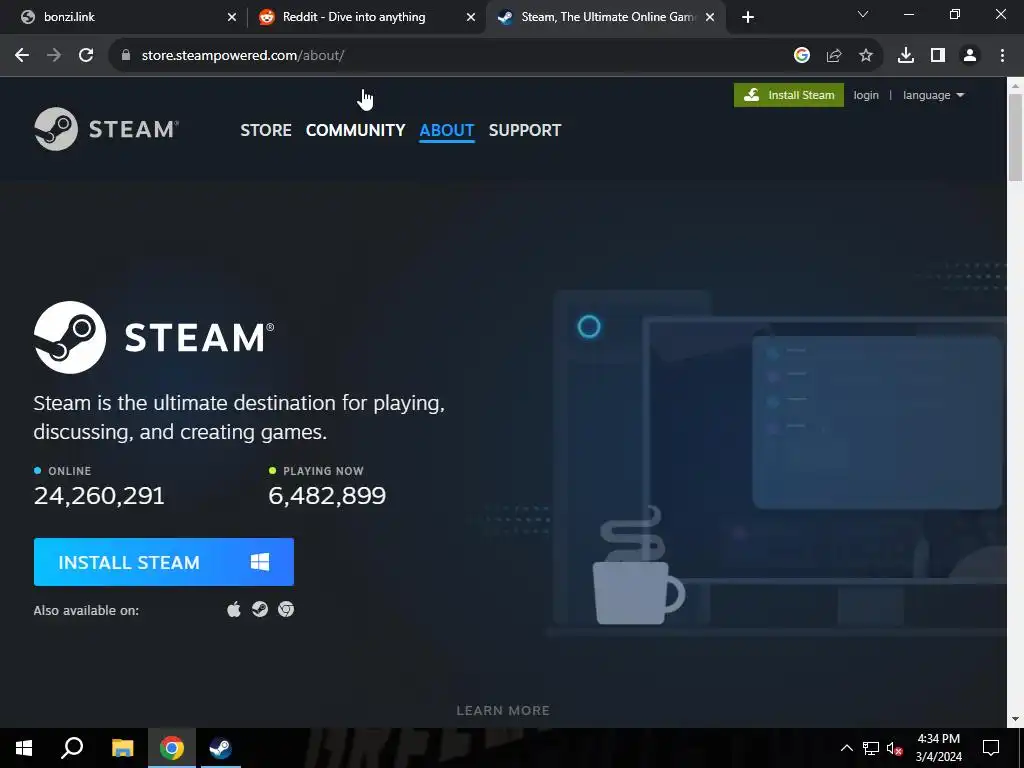Open the Chrome OS download icon
Screen dimensions: 1024x768
click(286, 609)
